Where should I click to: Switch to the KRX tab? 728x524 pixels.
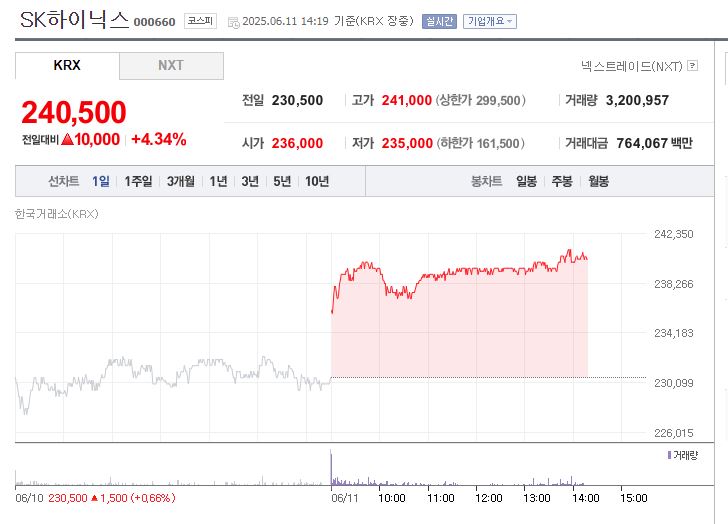(x=67, y=66)
